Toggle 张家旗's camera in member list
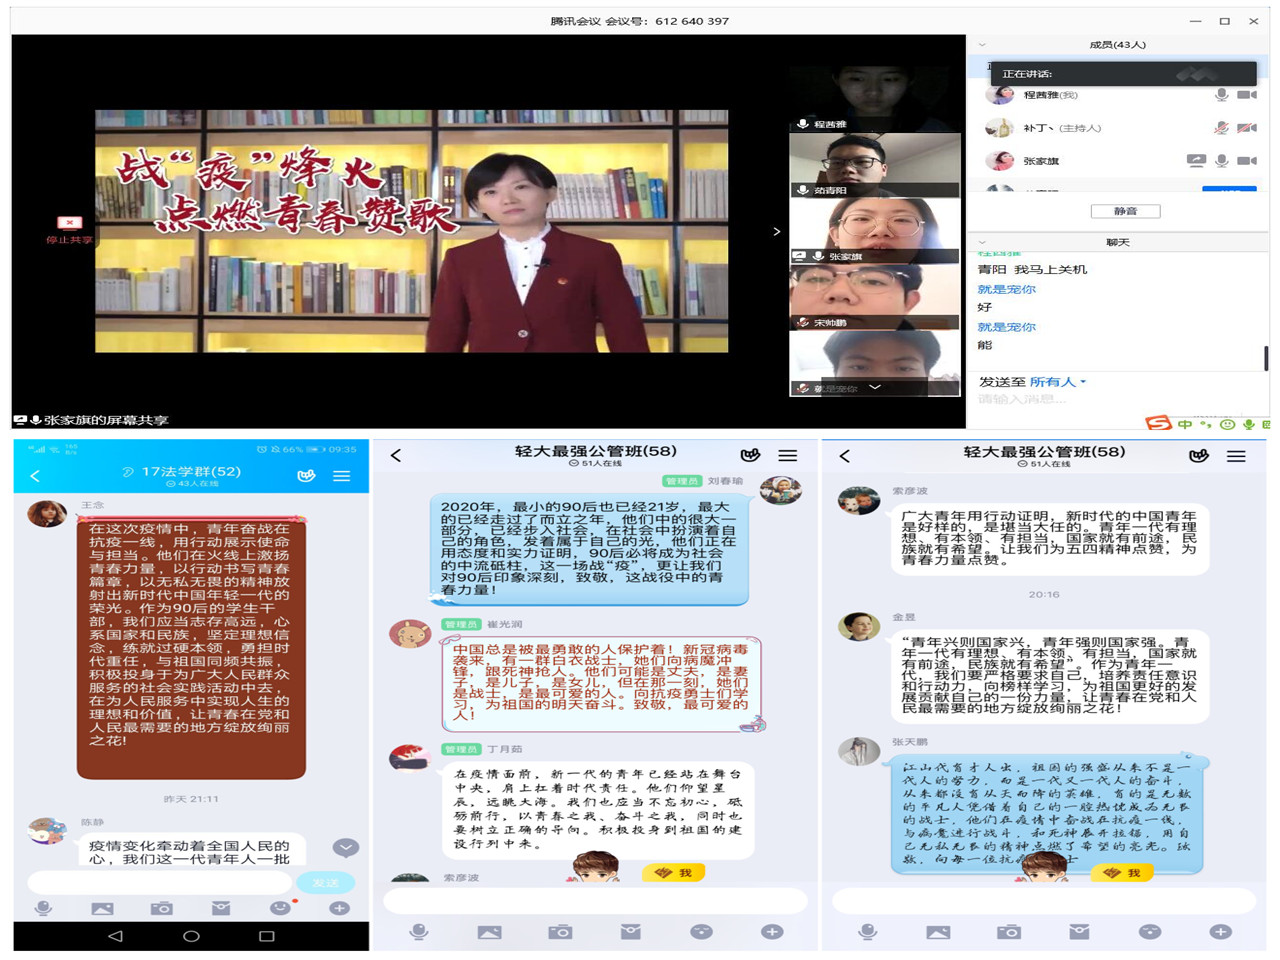 [1246, 160]
